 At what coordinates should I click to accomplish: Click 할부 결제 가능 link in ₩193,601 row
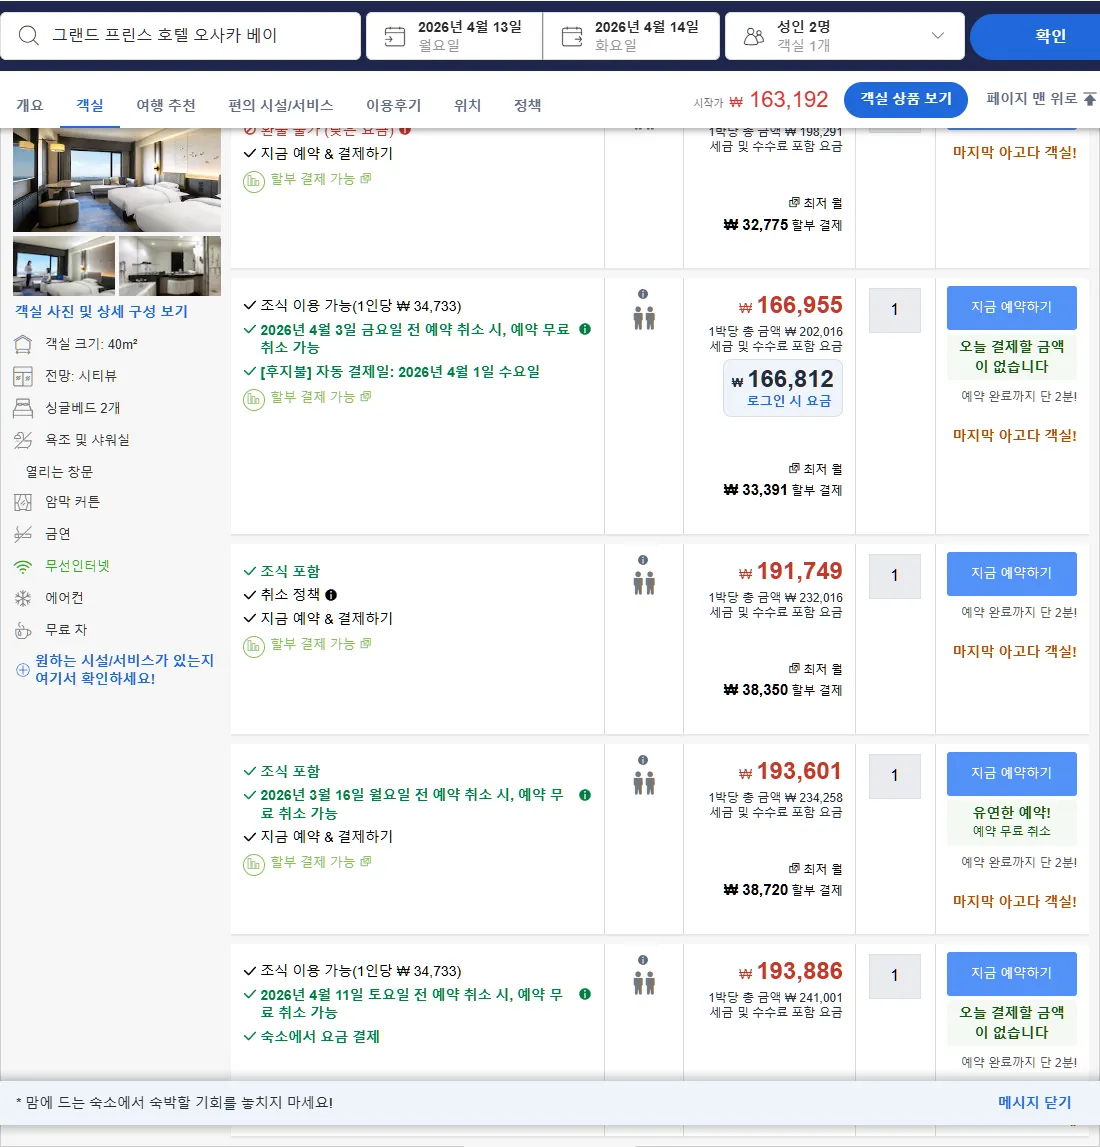click(320, 862)
